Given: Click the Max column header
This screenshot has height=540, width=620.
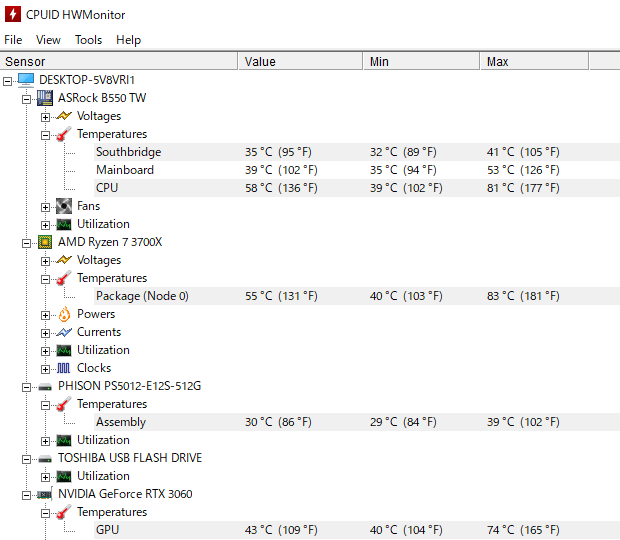Looking at the screenshot, I should pos(534,62).
